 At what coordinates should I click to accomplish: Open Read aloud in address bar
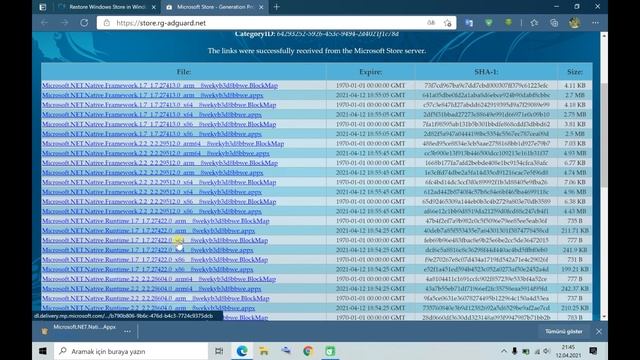(x=431, y=23)
